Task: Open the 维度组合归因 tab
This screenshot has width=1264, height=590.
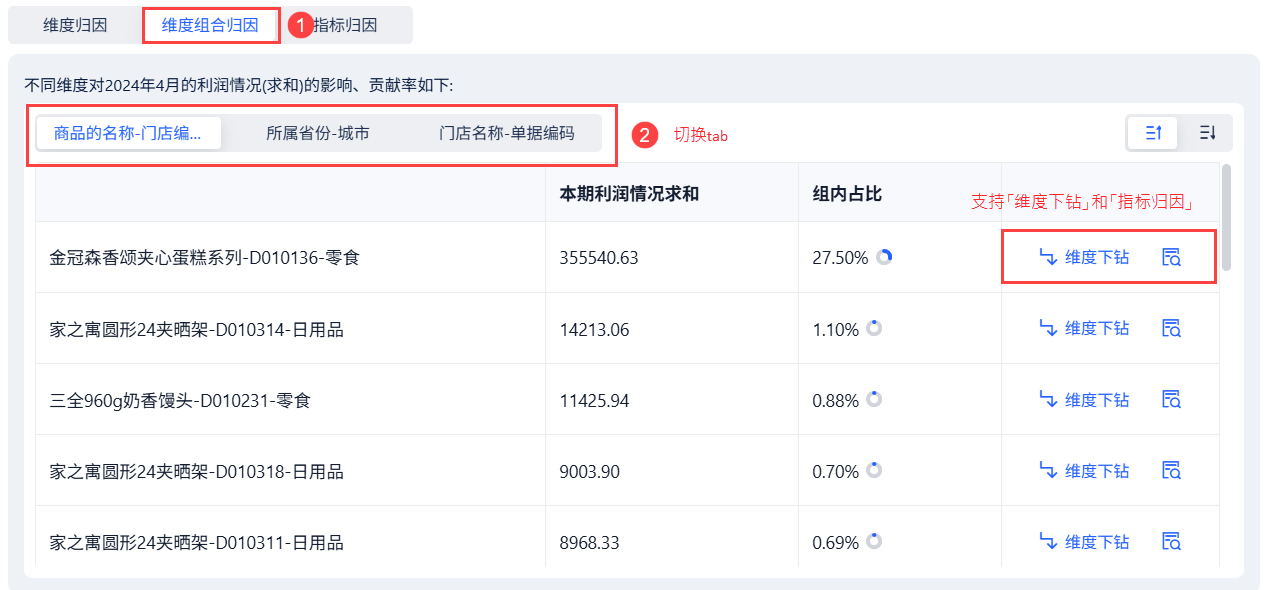Action: pos(210,25)
